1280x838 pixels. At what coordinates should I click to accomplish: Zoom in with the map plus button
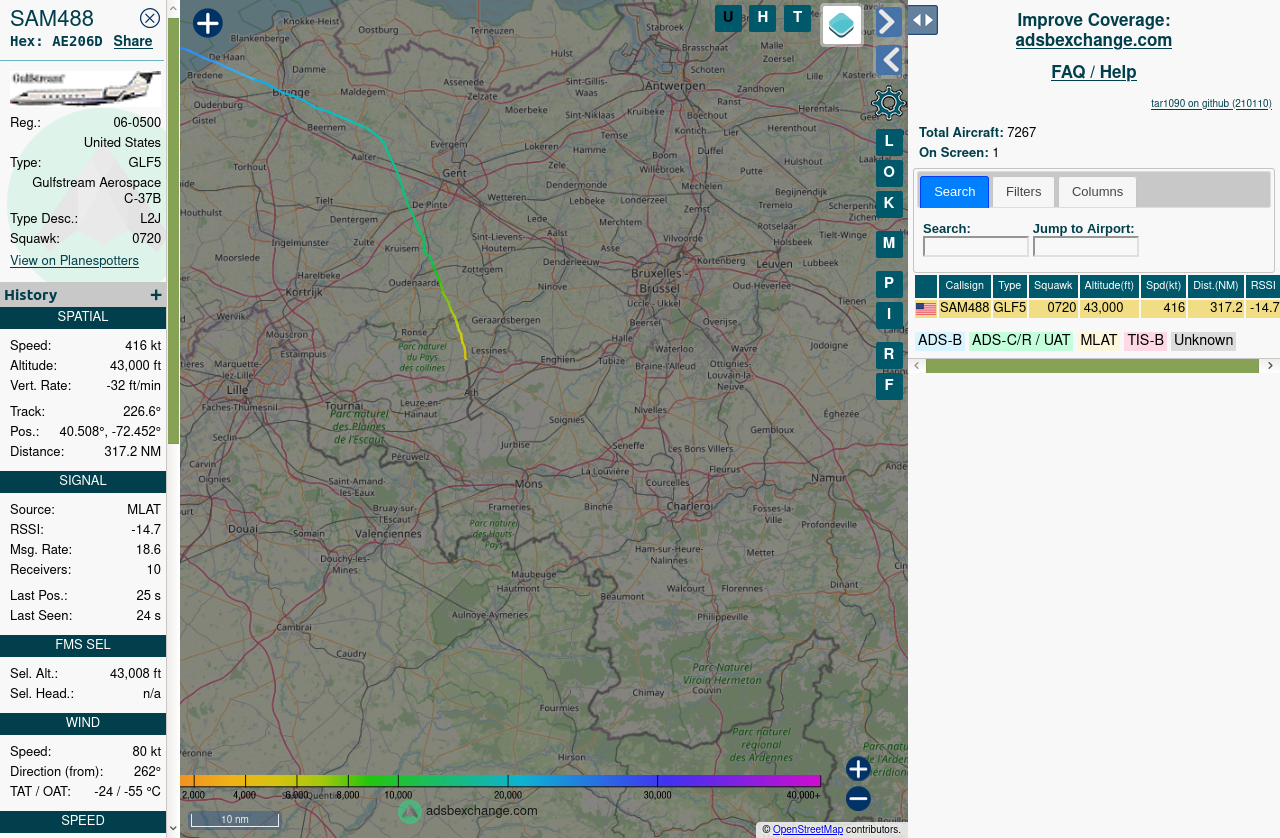click(x=858, y=769)
